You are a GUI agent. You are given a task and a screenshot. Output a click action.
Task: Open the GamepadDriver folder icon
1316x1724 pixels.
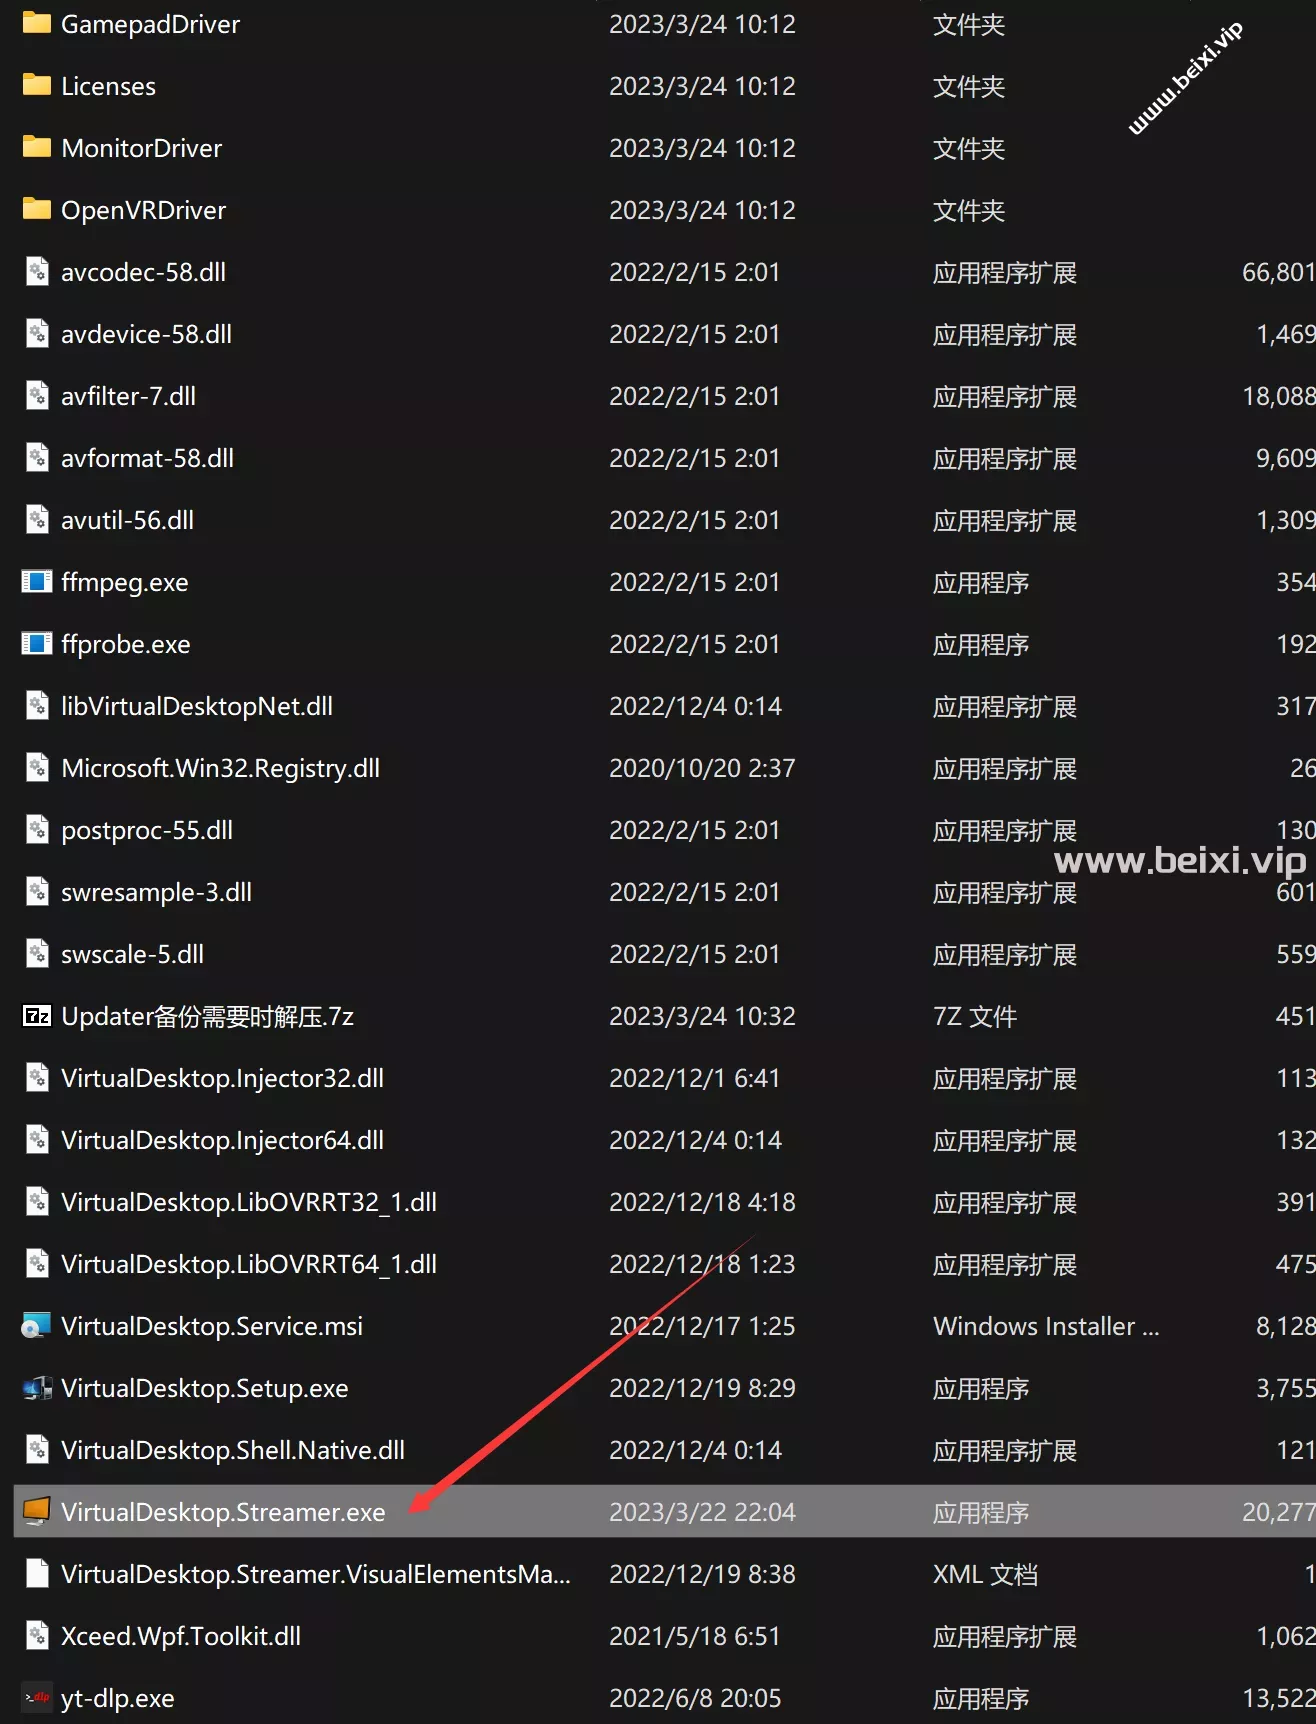pos(37,23)
